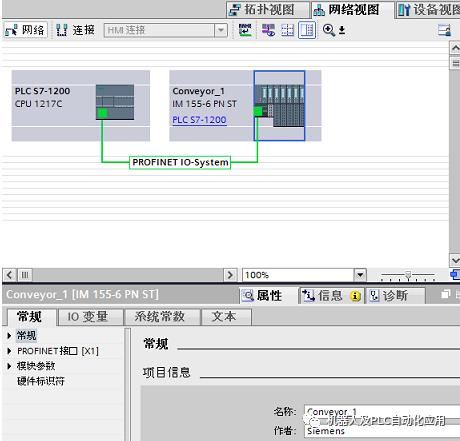Image resolution: width=460 pixels, height=441 pixels.
Task: Click the 网络 (Network) toolbar button
Action: 25,30
